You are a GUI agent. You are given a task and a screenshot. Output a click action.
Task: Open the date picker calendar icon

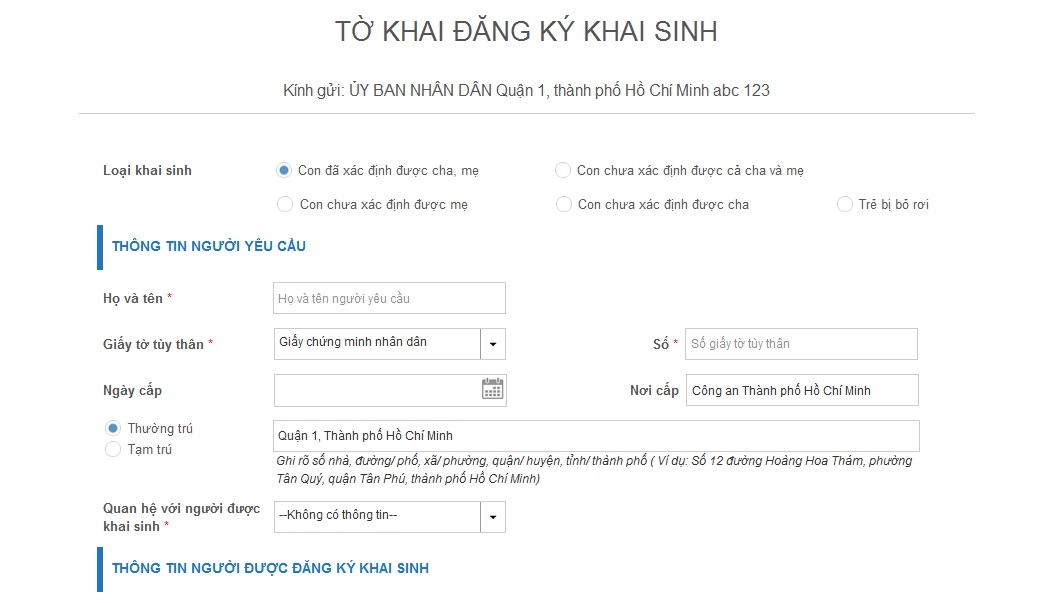[491, 389]
